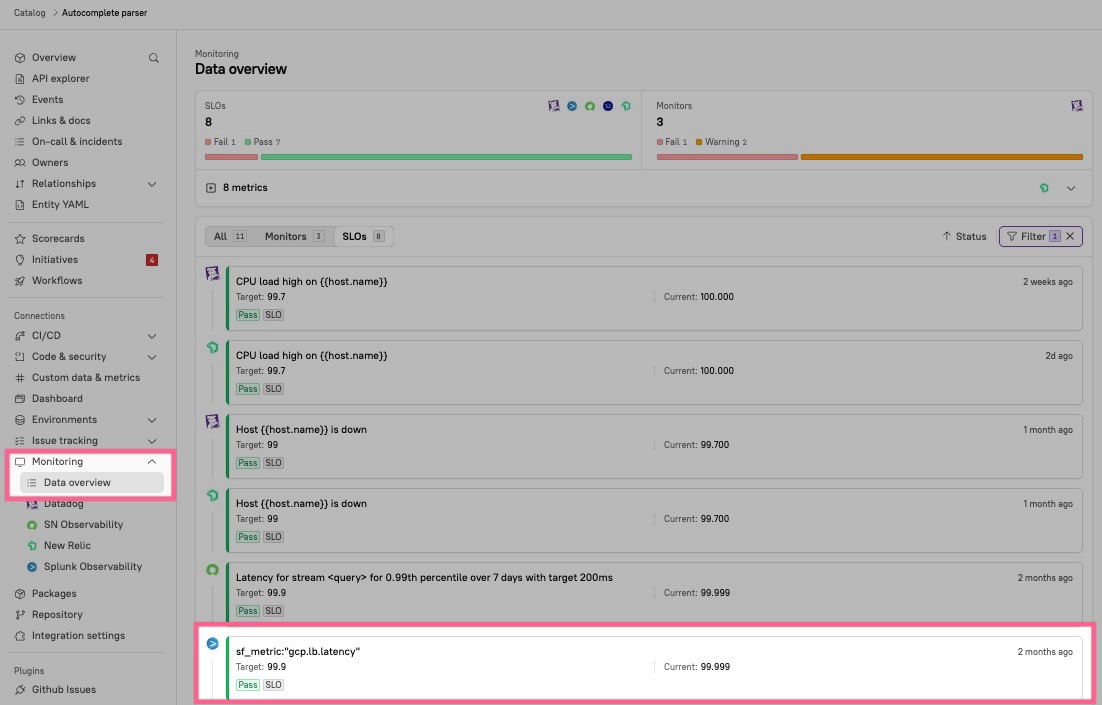This screenshot has width=1102, height=705.
Task: Open Github Issues plugin
Action: click(x=63, y=690)
